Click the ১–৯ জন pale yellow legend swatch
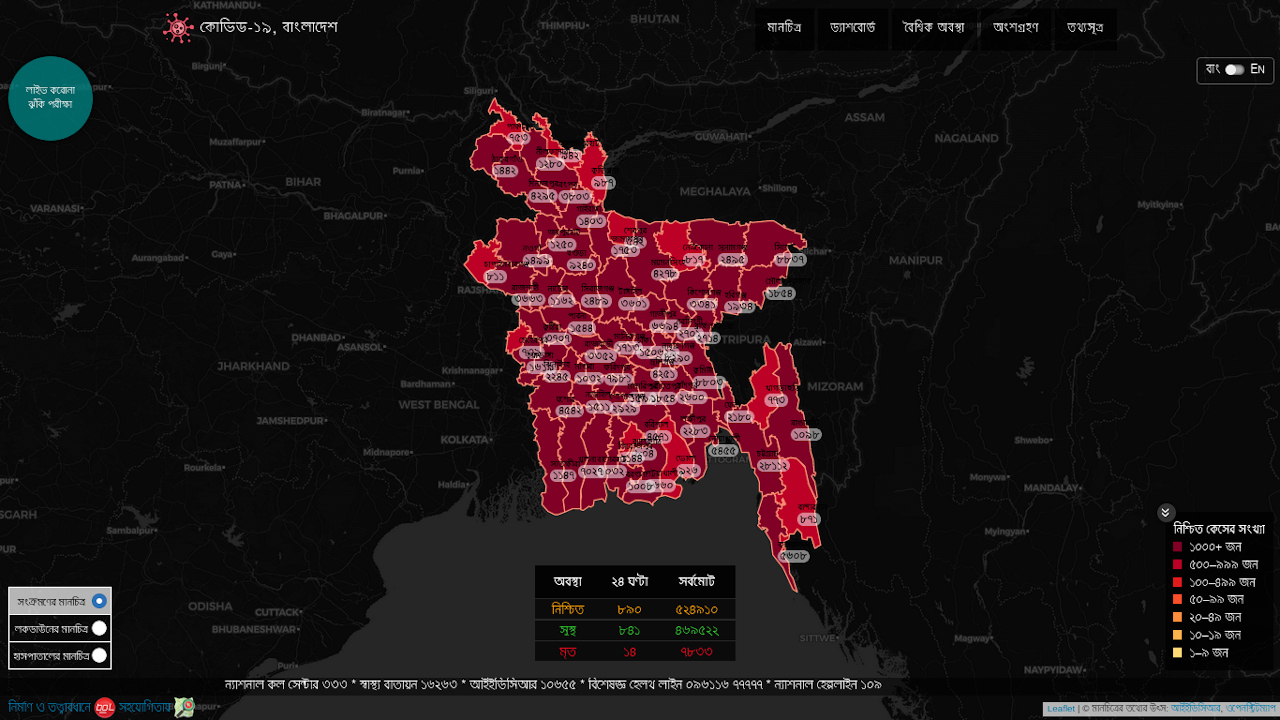Image resolution: width=1280 pixels, height=720 pixels. [1178, 653]
